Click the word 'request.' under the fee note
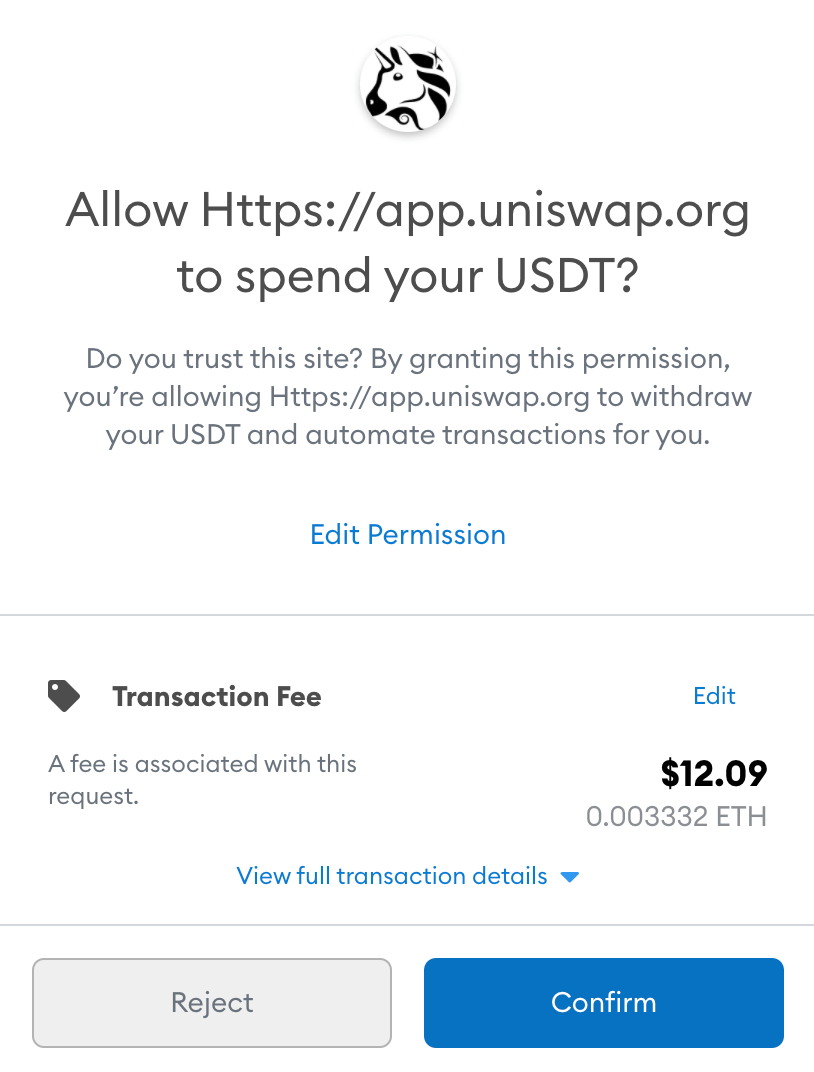 (x=94, y=796)
